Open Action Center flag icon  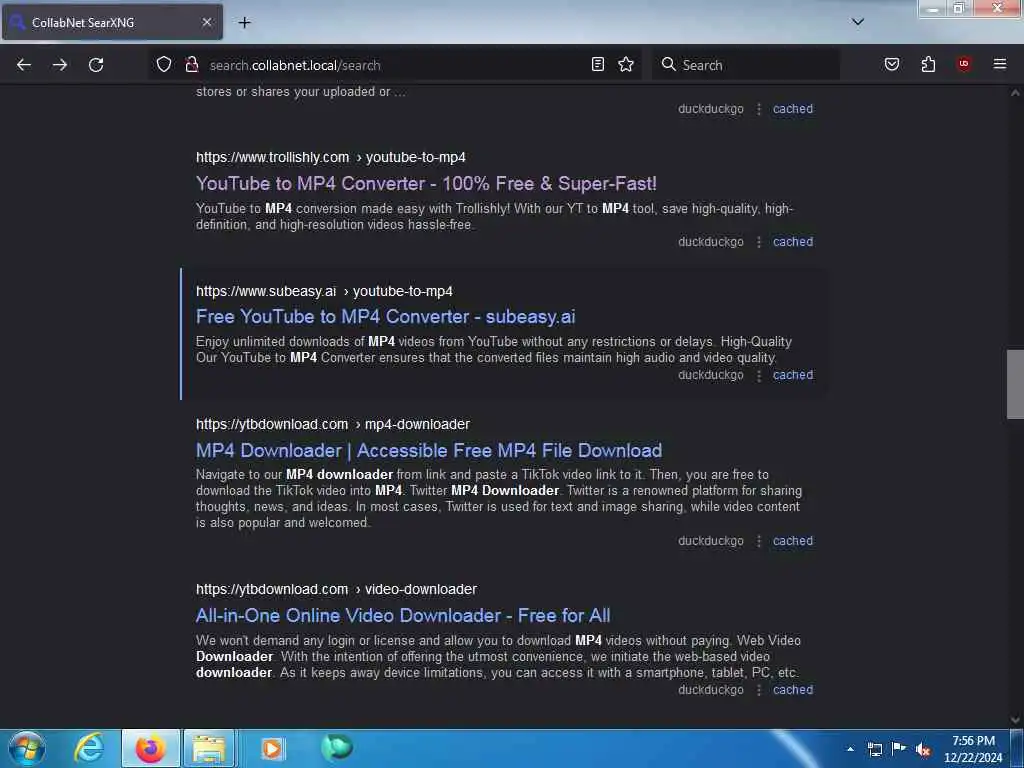coord(899,748)
